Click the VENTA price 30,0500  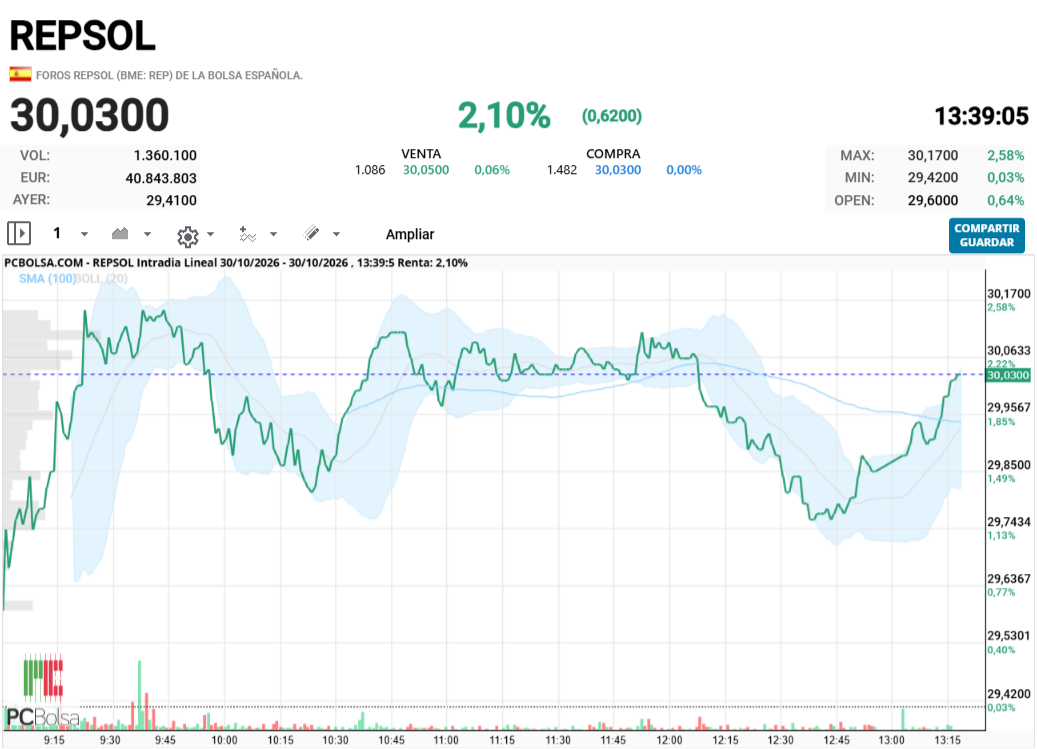pyautogui.click(x=426, y=170)
